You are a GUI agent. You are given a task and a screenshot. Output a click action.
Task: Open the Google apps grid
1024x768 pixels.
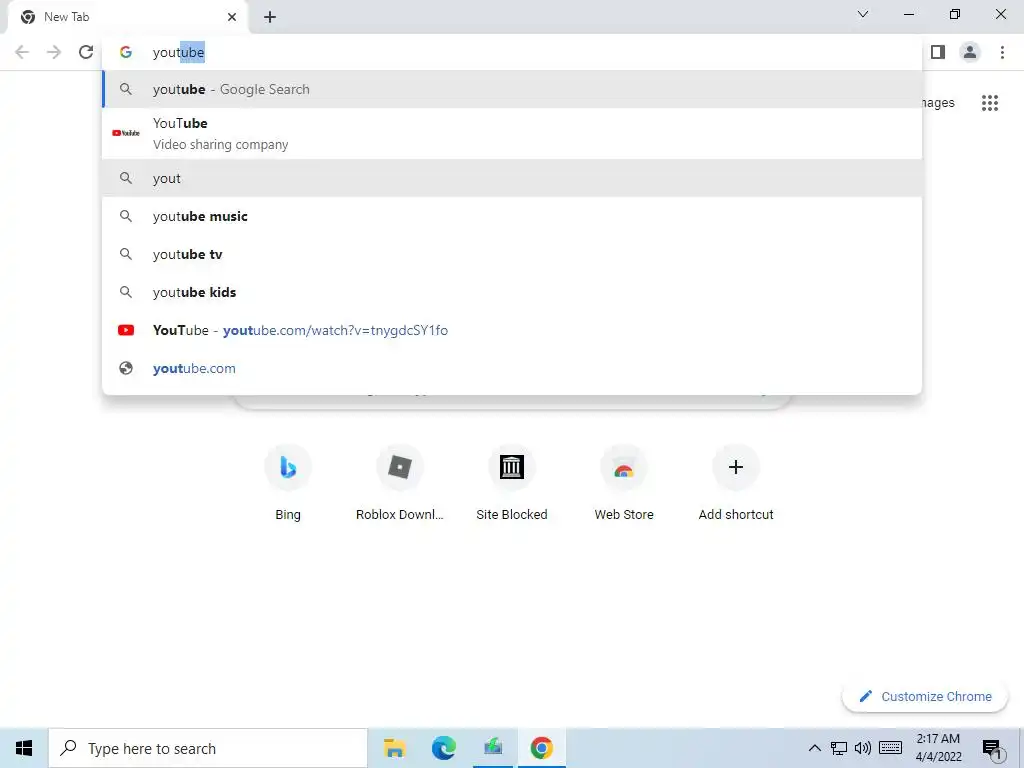989,103
